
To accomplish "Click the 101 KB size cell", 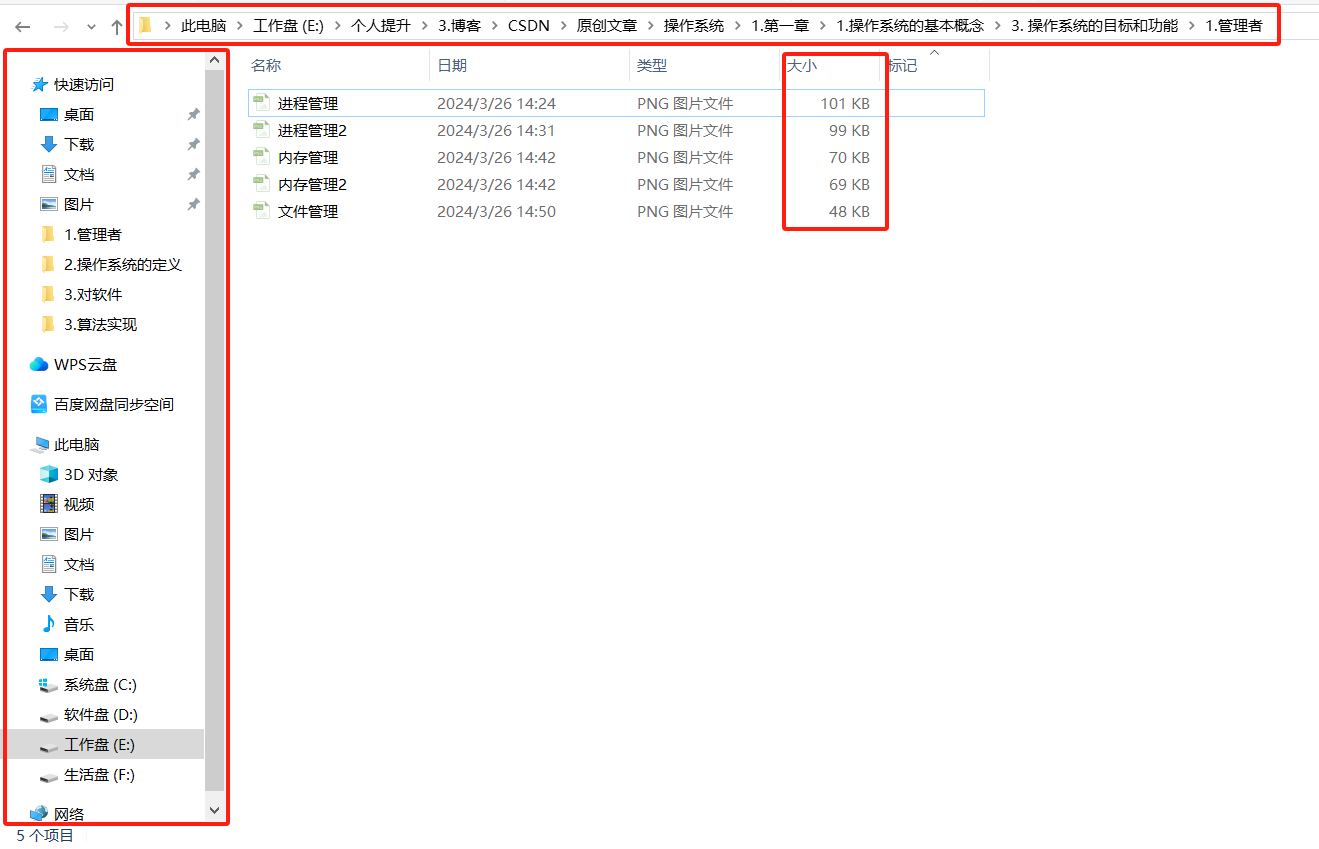I will tap(844, 103).
